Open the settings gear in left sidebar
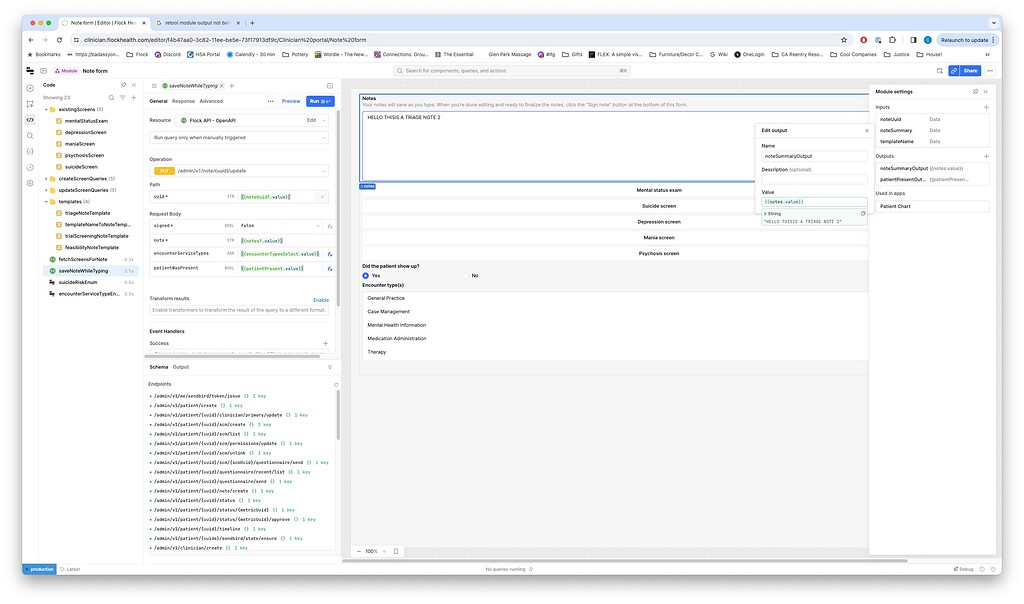Image resolution: width=1024 pixels, height=604 pixels. (x=30, y=183)
